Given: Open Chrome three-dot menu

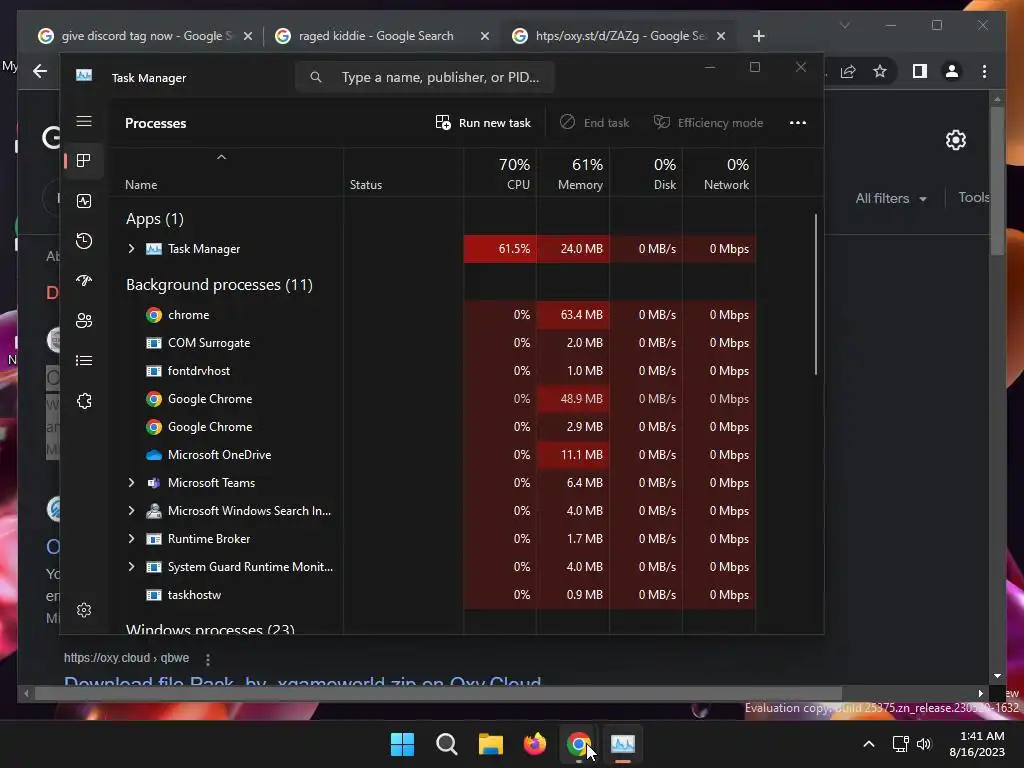Looking at the screenshot, I should [984, 71].
